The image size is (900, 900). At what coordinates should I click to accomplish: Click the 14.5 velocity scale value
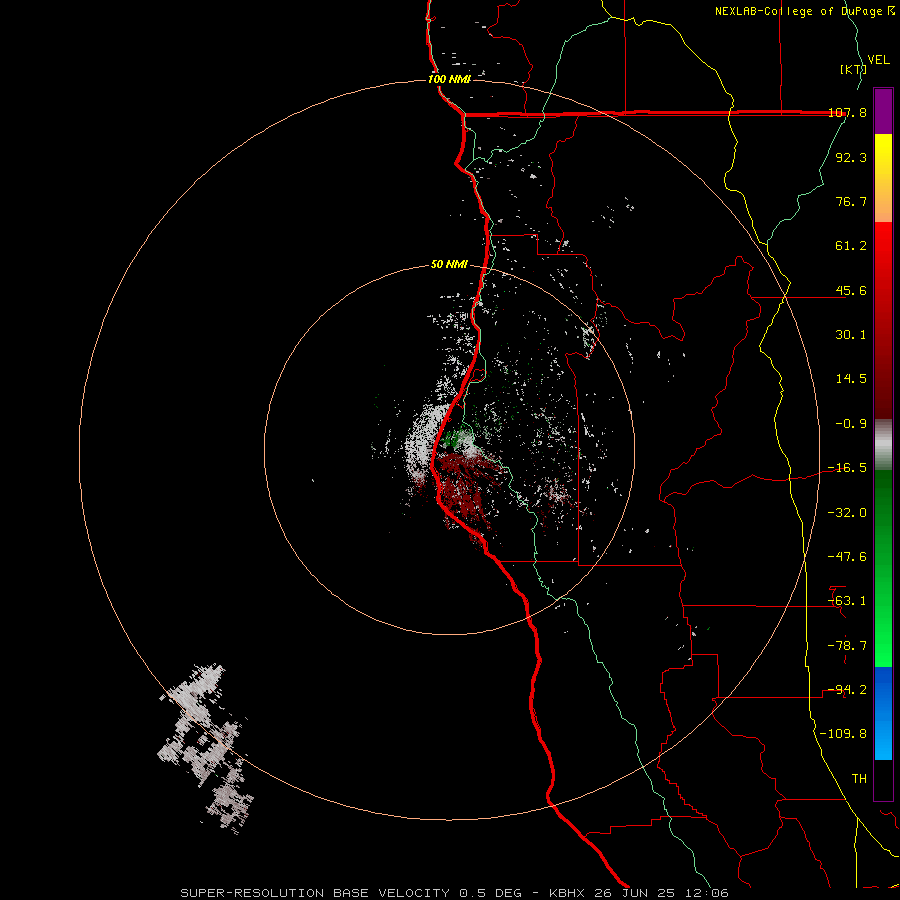(851, 379)
